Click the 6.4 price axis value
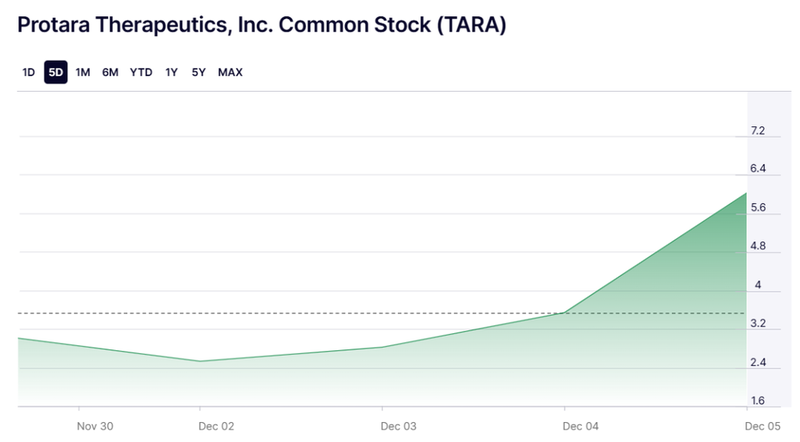The width and height of the screenshot is (800, 442). [x=758, y=169]
